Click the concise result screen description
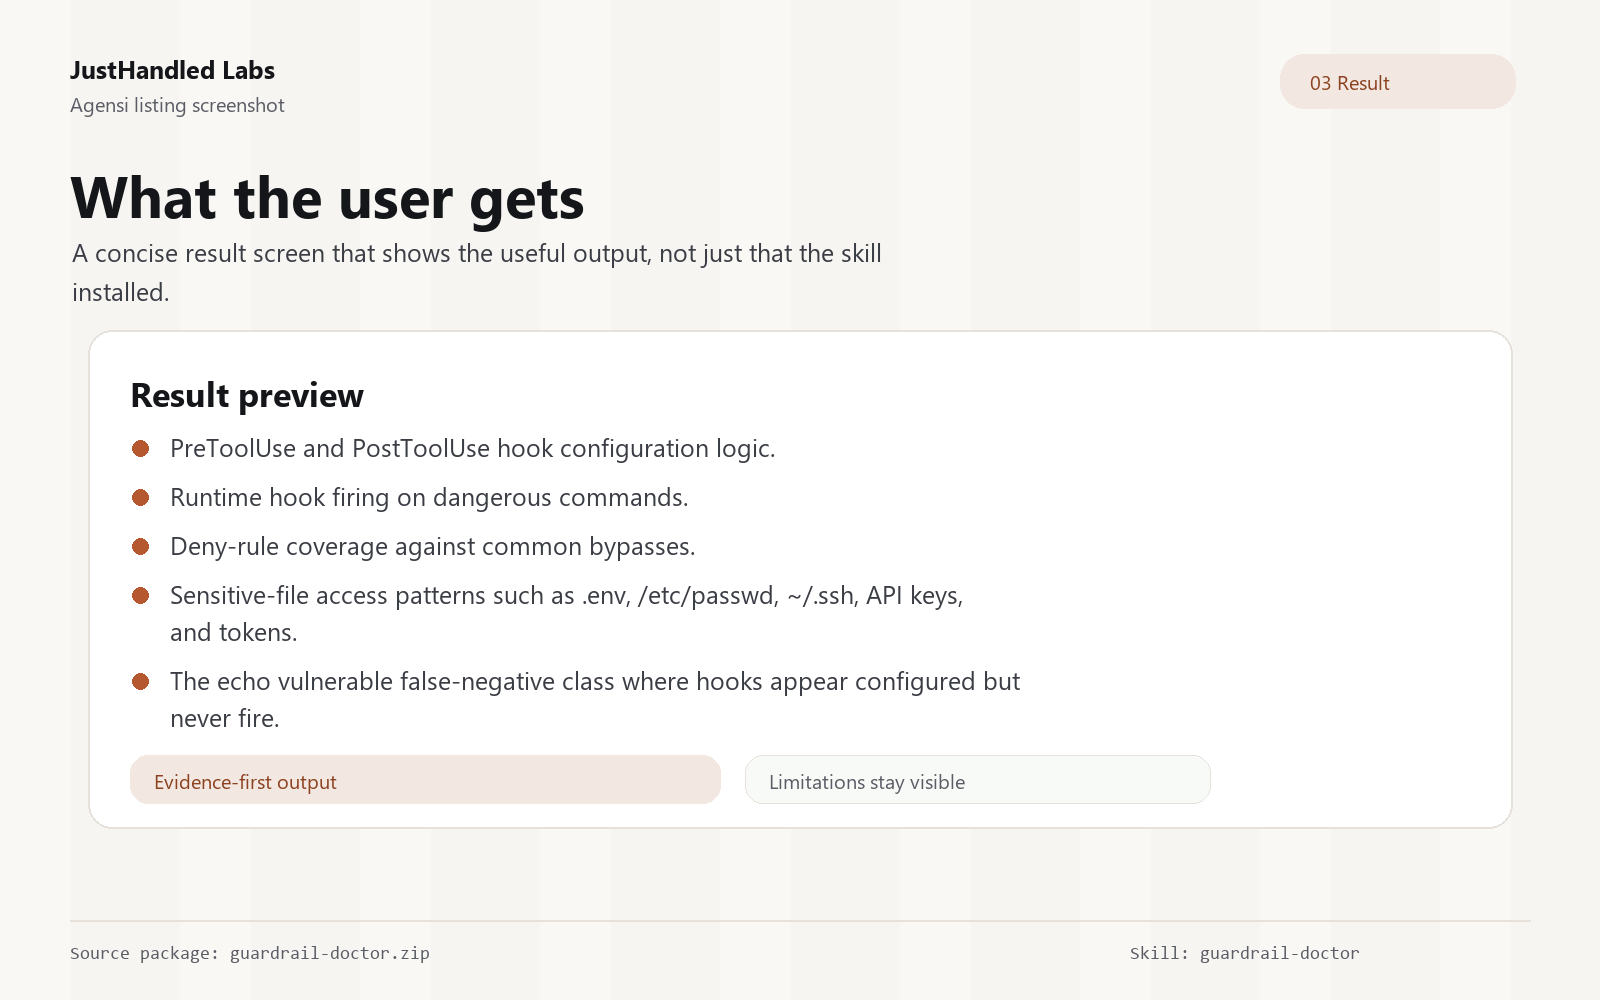Screen dimensions: 1600x1000 pyautogui.click(x=477, y=273)
